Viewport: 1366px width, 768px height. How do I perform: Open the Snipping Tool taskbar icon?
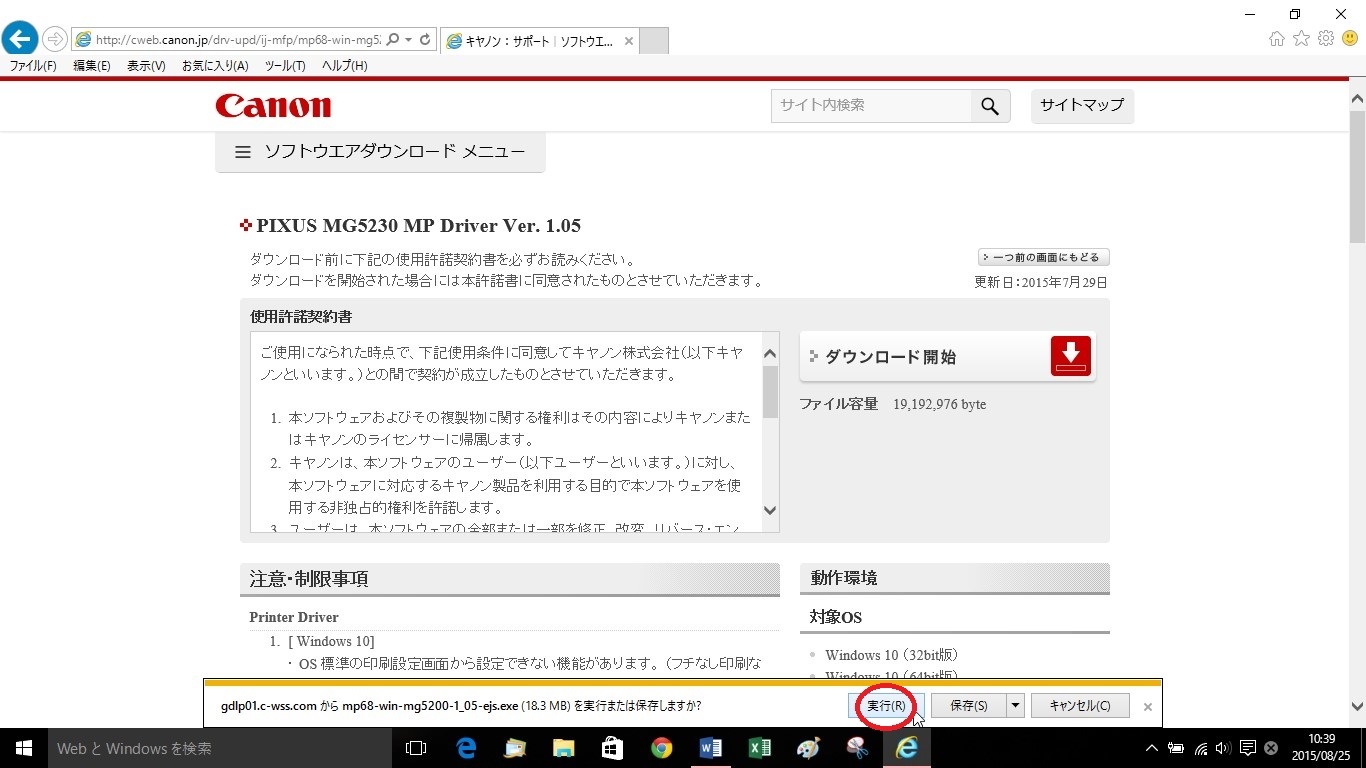857,748
